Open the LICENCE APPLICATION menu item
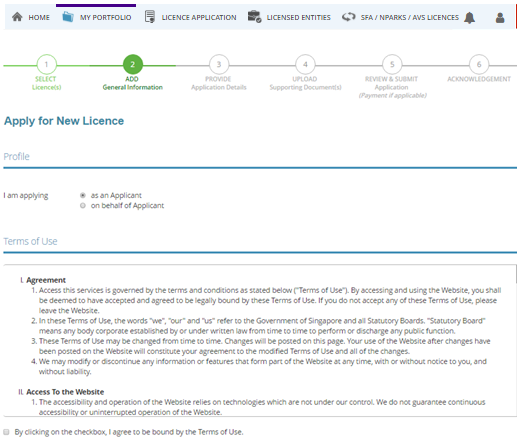 (199, 17)
